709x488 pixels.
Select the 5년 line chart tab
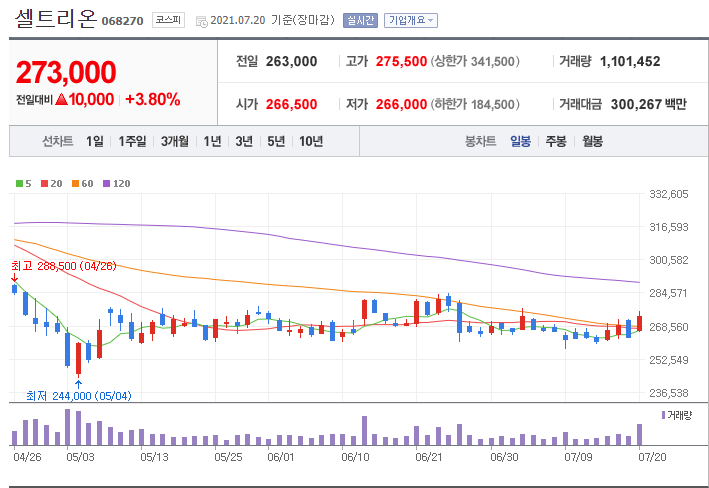click(x=276, y=142)
